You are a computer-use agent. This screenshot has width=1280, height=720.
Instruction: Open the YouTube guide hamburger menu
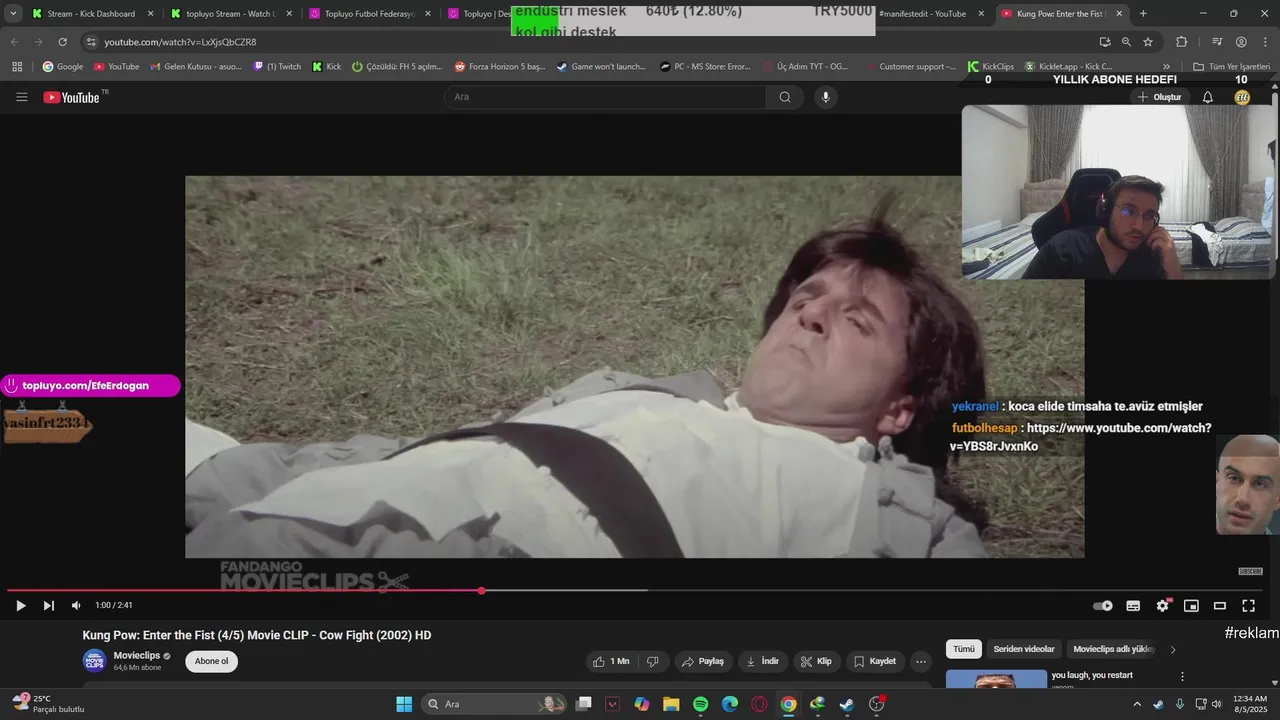(x=22, y=97)
